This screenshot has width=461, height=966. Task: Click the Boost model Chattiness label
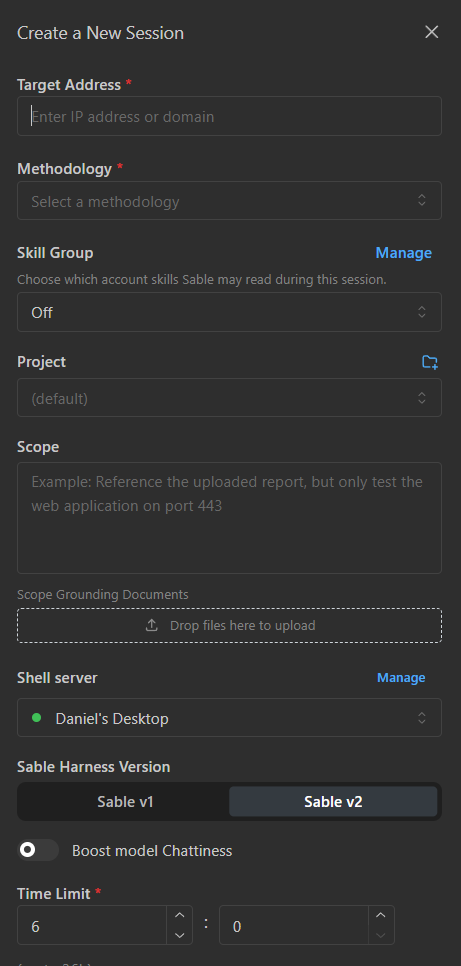[x=152, y=851]
